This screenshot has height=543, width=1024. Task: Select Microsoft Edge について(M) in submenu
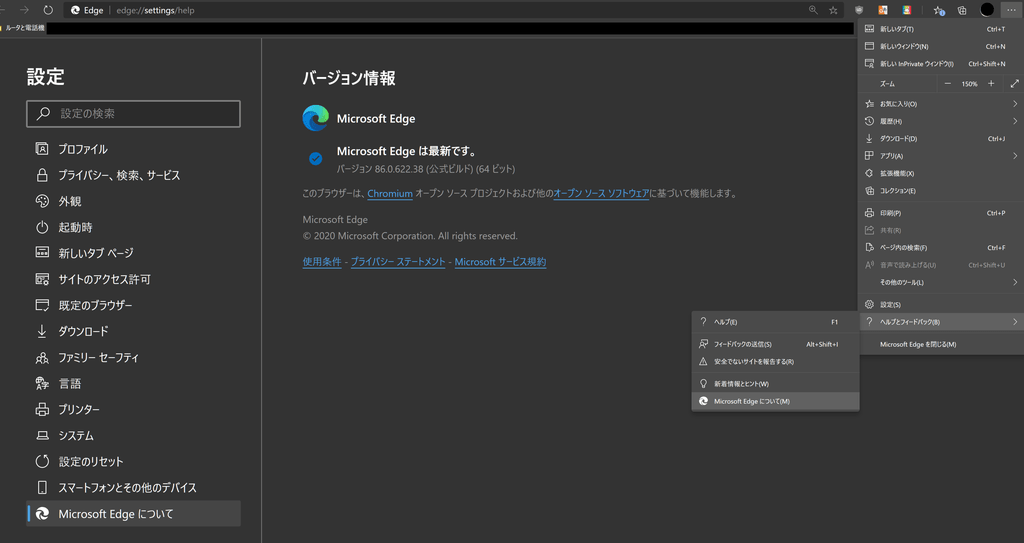775,401
